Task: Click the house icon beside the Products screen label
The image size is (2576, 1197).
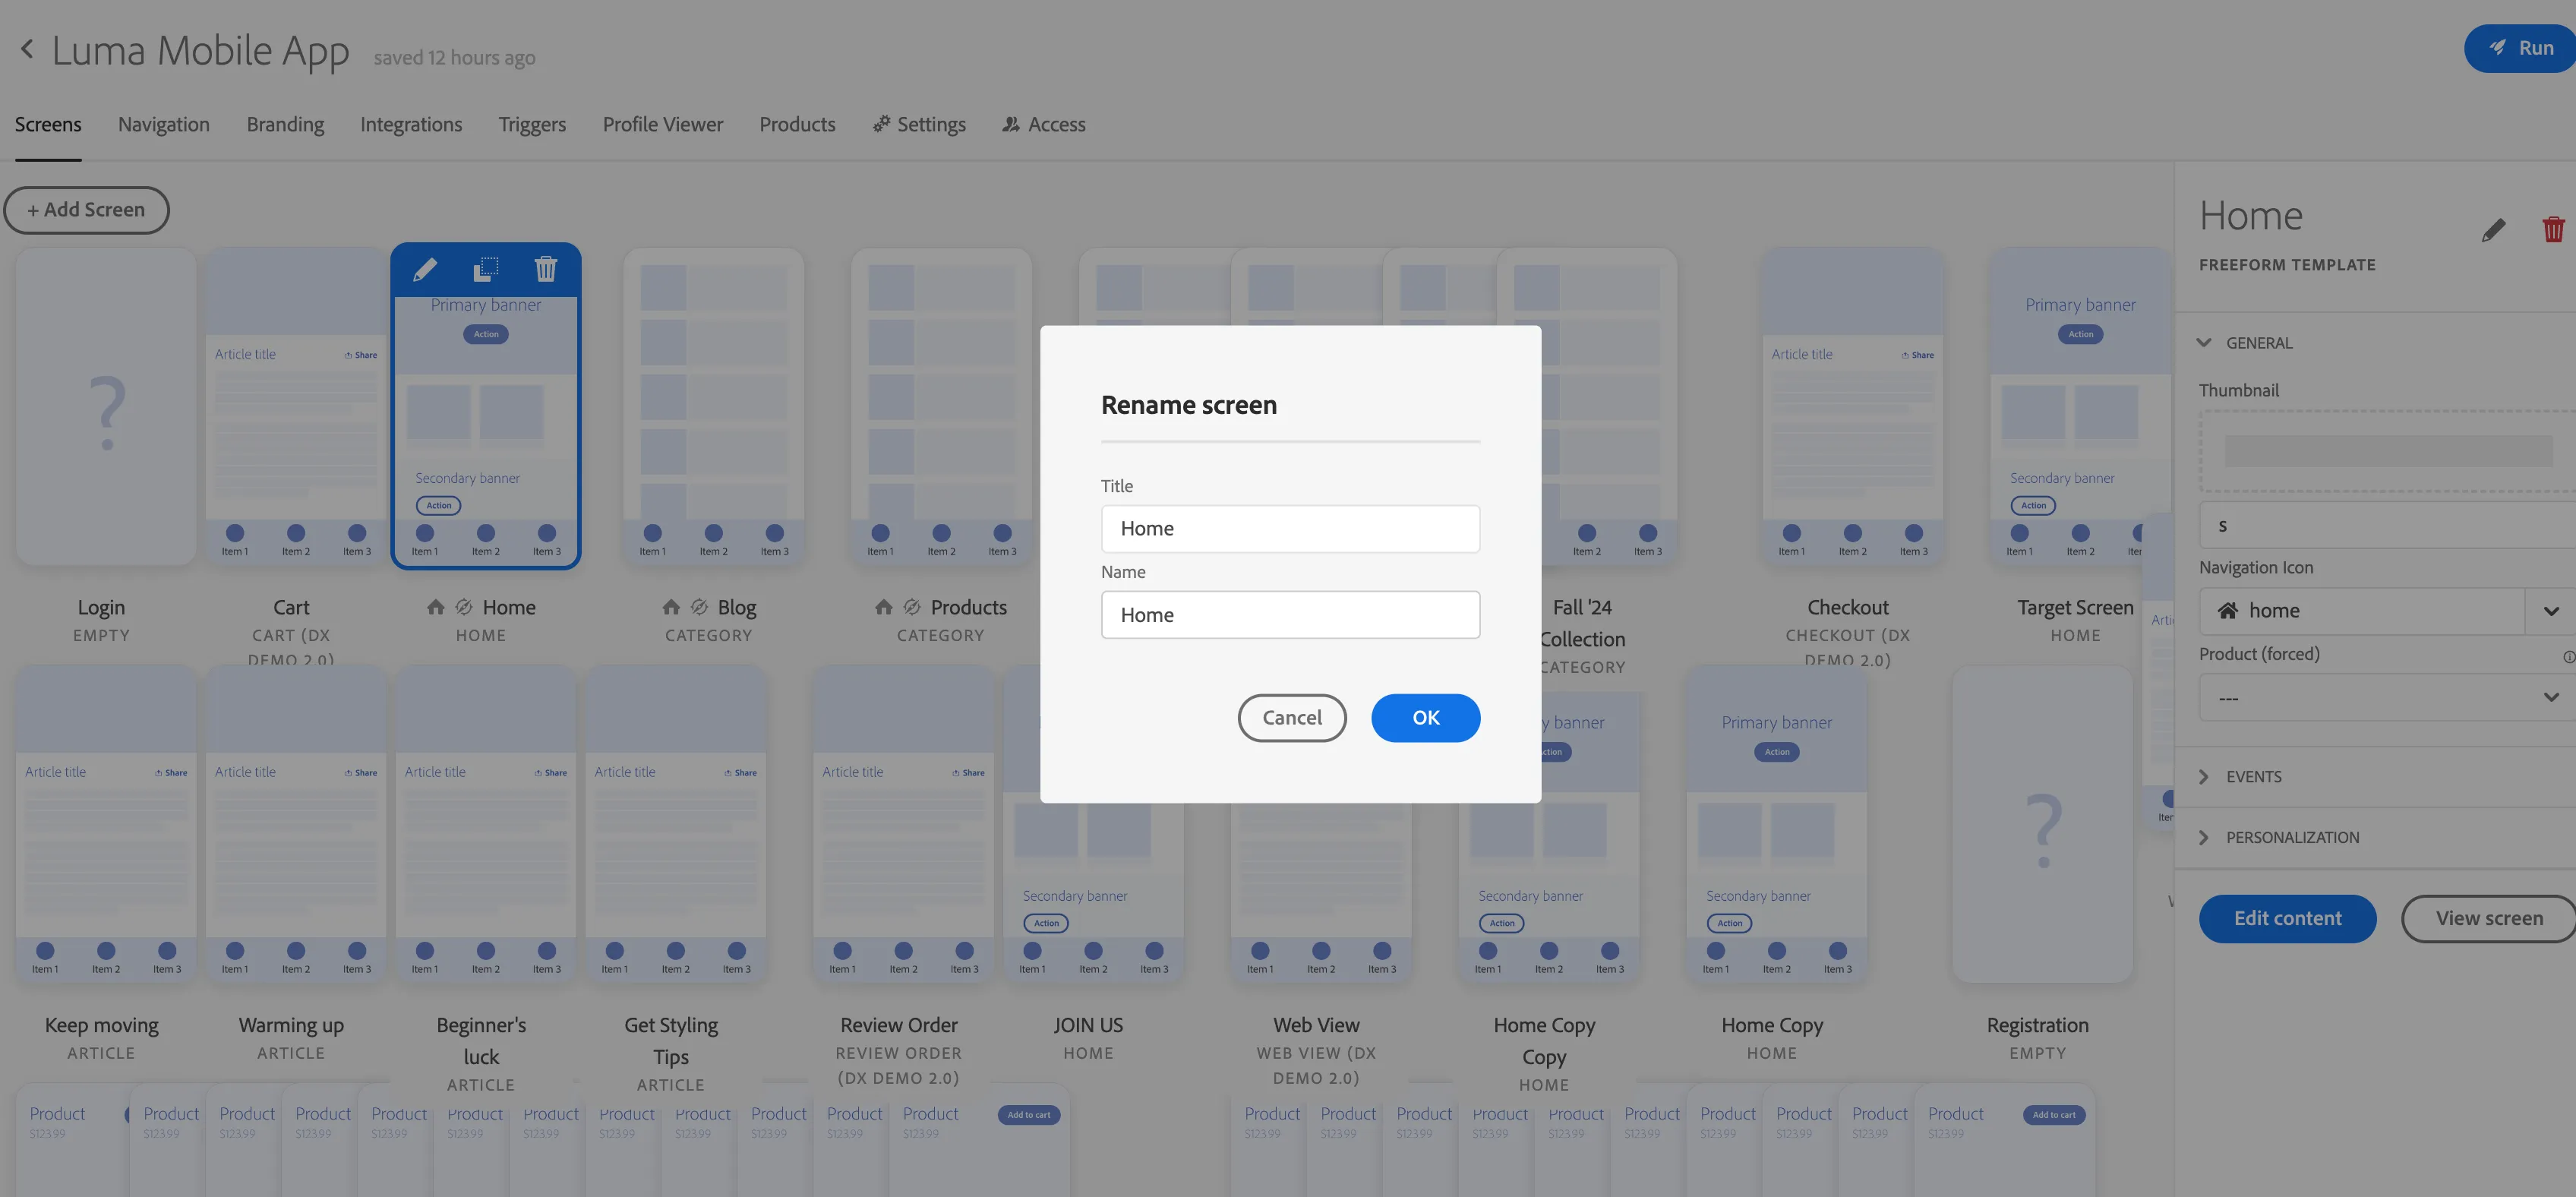Action: (883, 607)
